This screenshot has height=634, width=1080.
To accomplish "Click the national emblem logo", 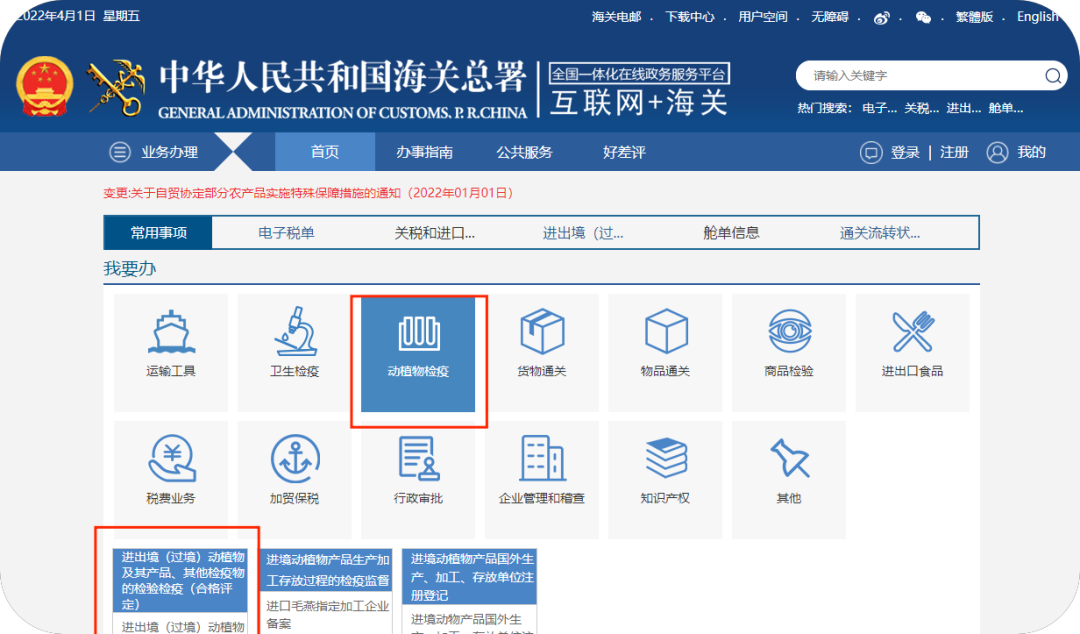I will (x=45, y=86).
